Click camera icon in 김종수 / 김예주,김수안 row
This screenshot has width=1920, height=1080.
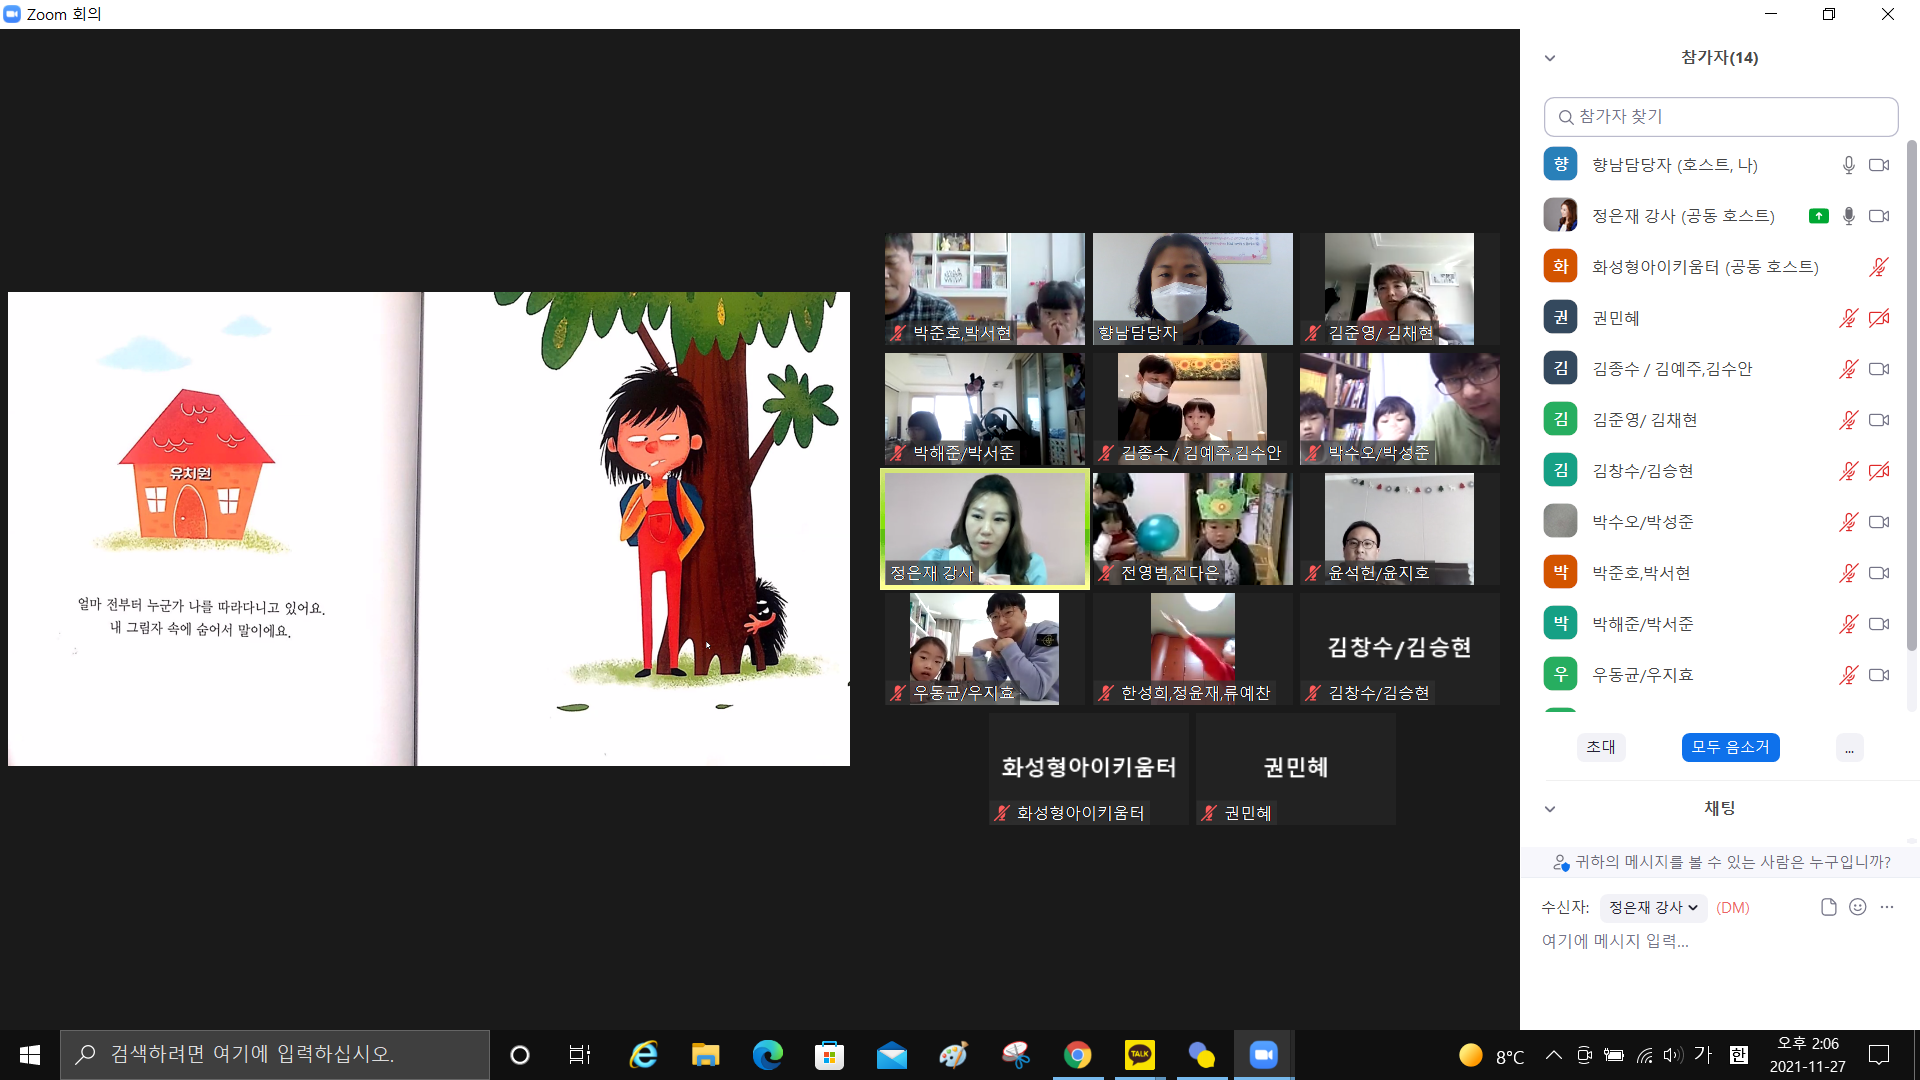(1879, 369)
